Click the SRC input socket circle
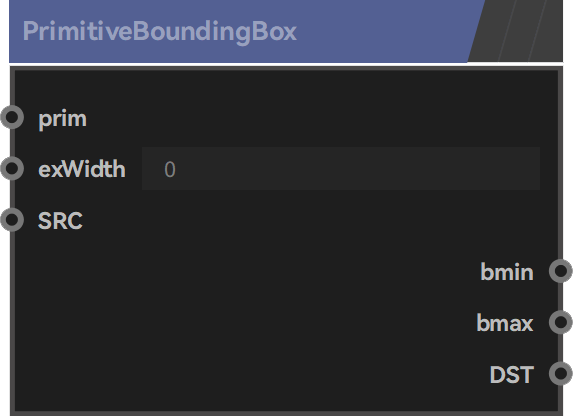This screenshot has height=416, width=573. (x=12, y=220)
